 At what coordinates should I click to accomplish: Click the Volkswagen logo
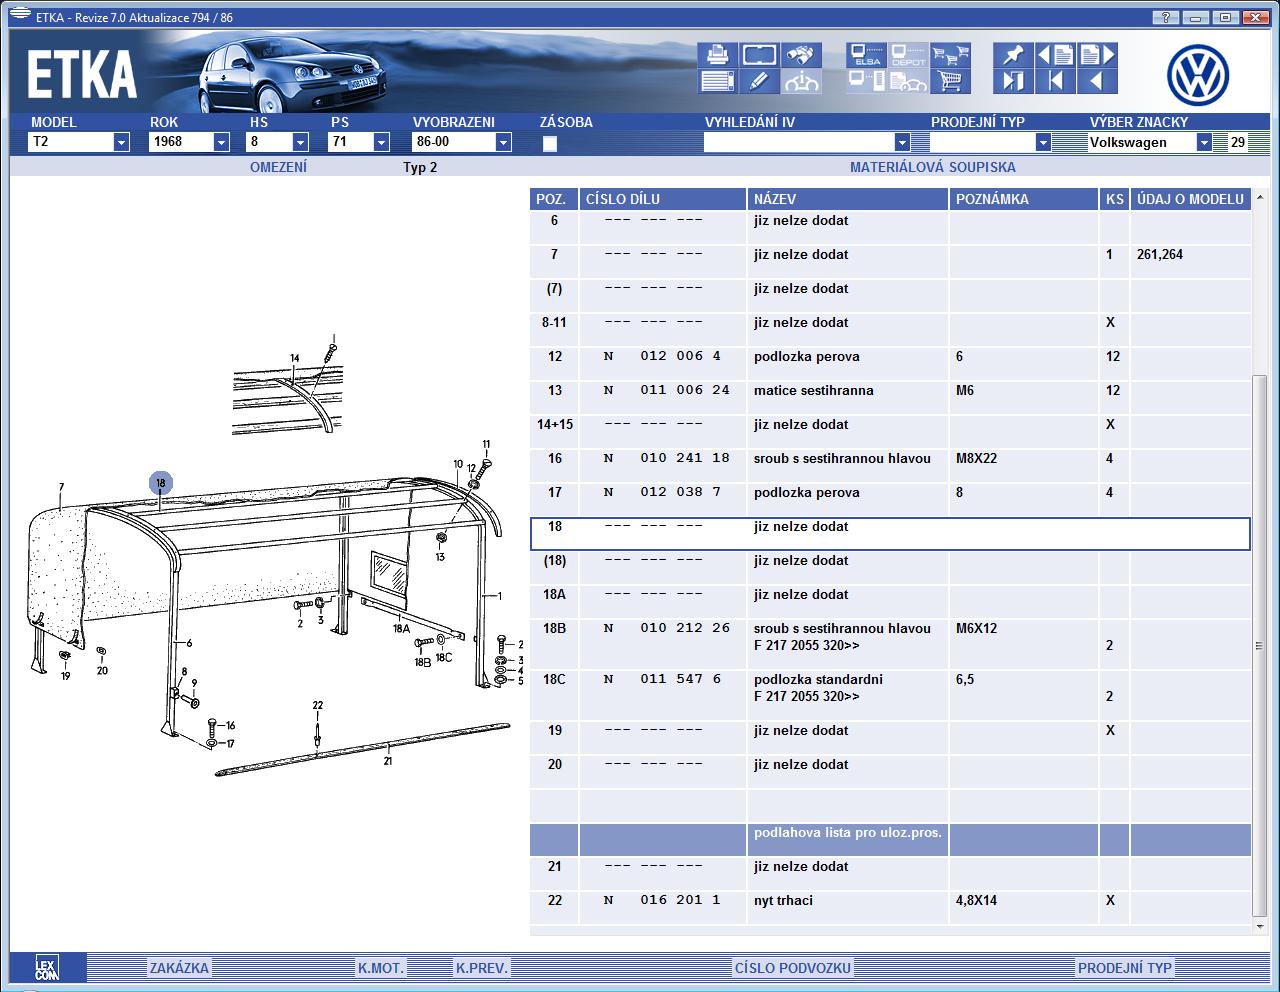click(1198, 75)
